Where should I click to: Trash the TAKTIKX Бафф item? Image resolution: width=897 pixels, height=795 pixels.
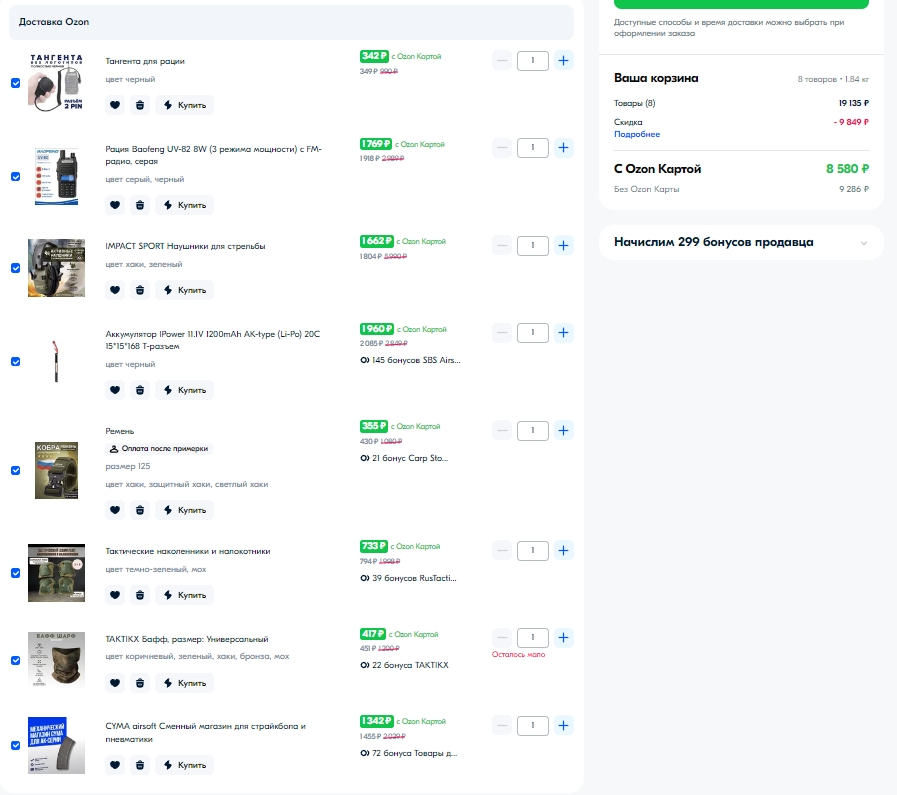[x=140, y=683]
